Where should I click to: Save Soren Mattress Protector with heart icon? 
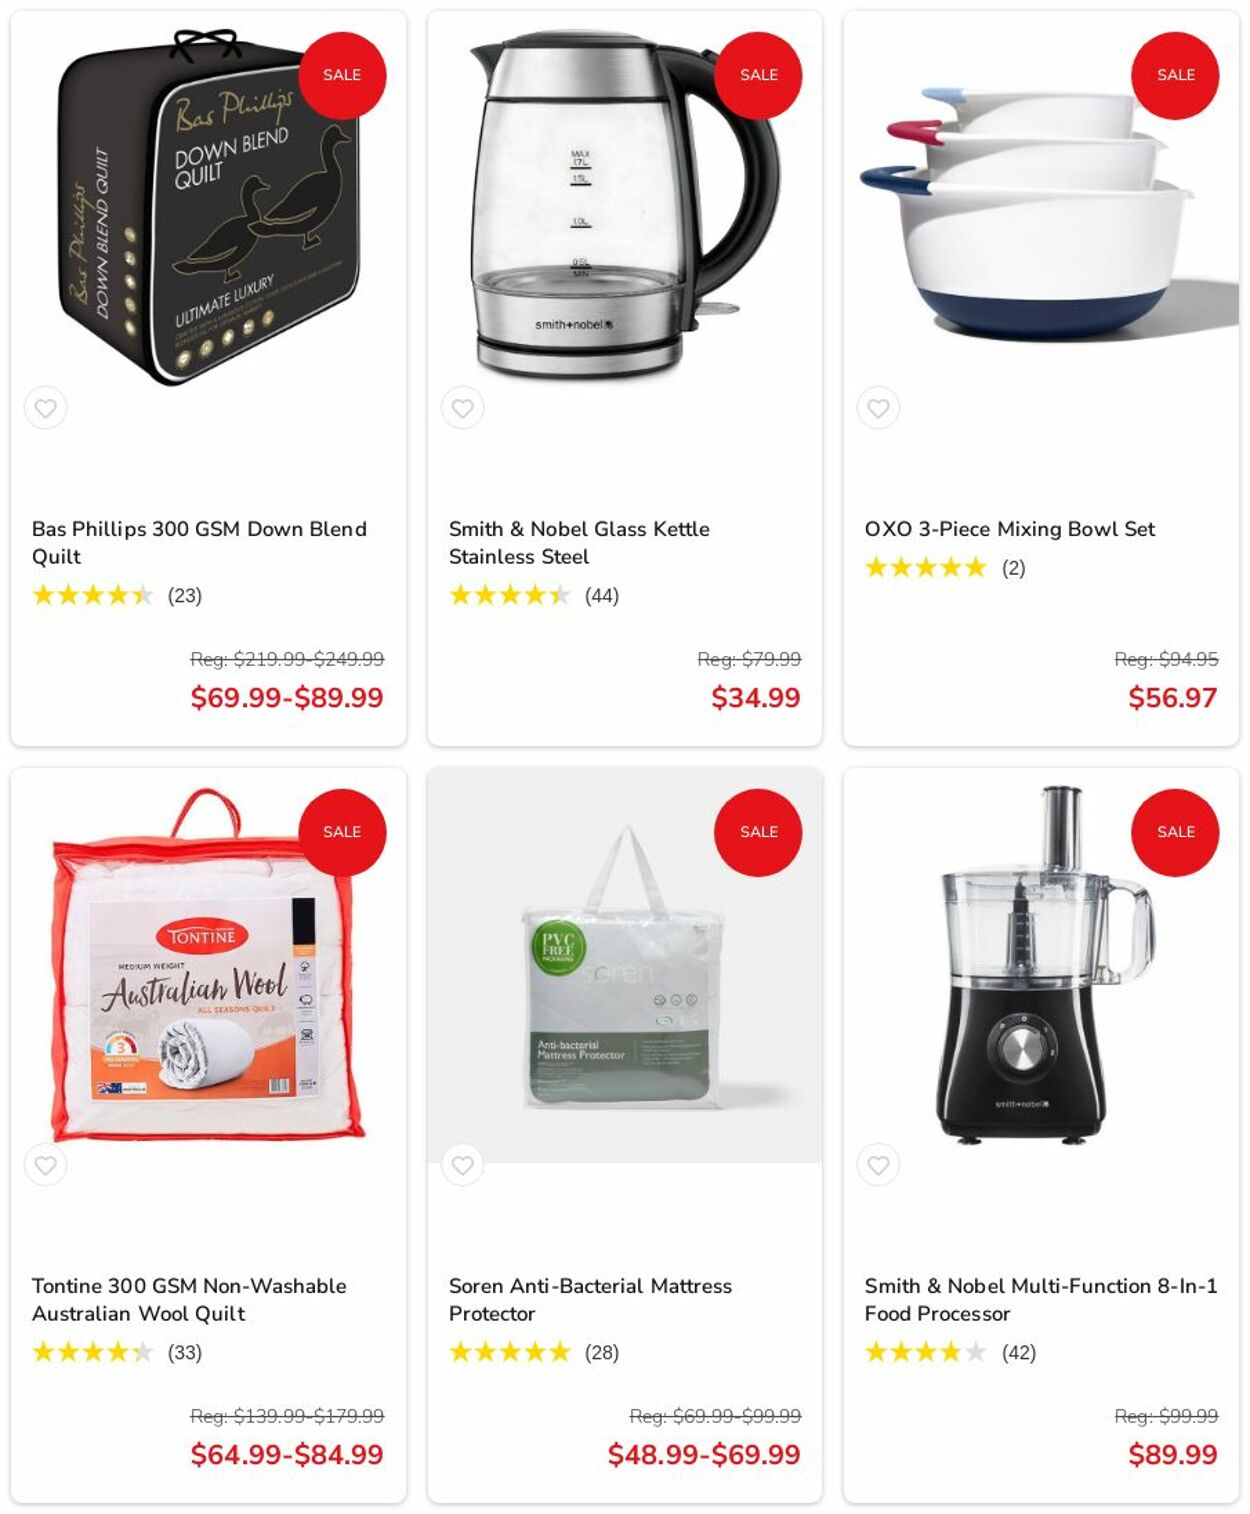(x=462, y=1165)
